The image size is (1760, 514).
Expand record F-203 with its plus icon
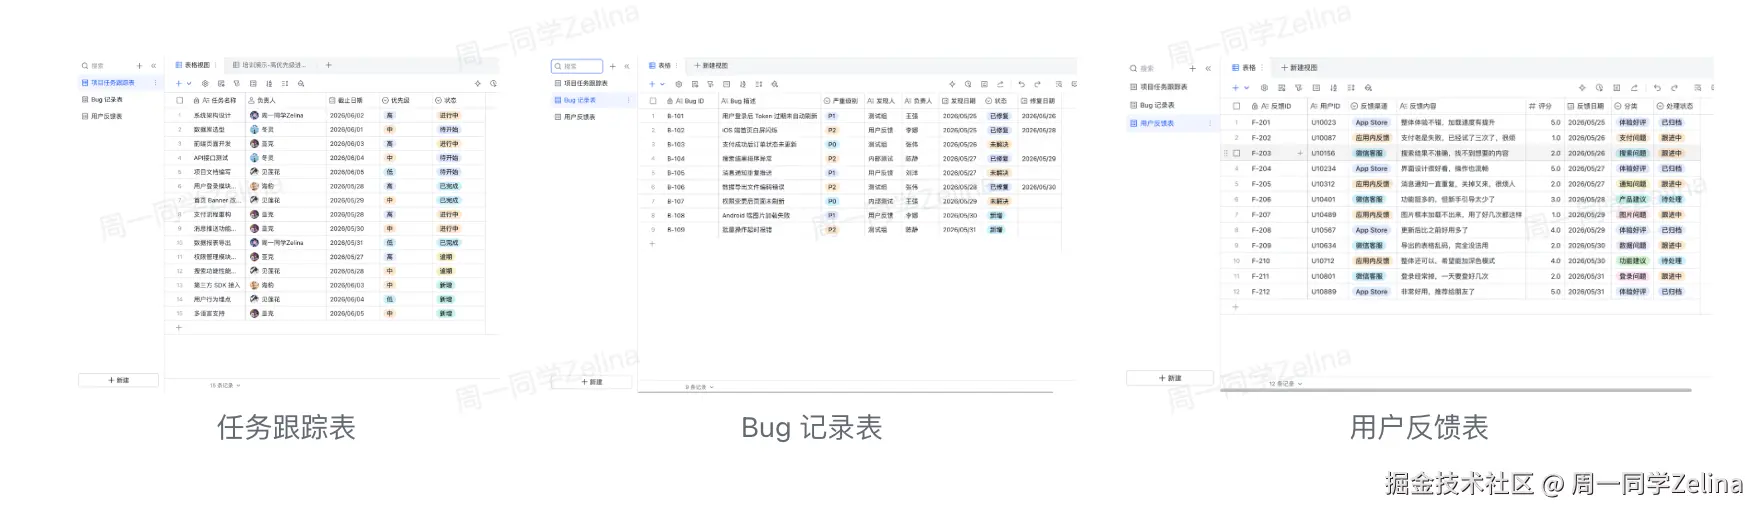tap(1300, 153)
